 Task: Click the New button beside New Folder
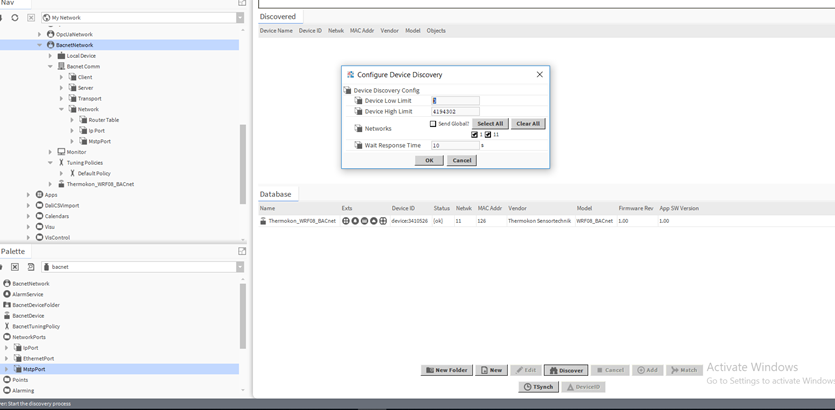pos(491,370)
